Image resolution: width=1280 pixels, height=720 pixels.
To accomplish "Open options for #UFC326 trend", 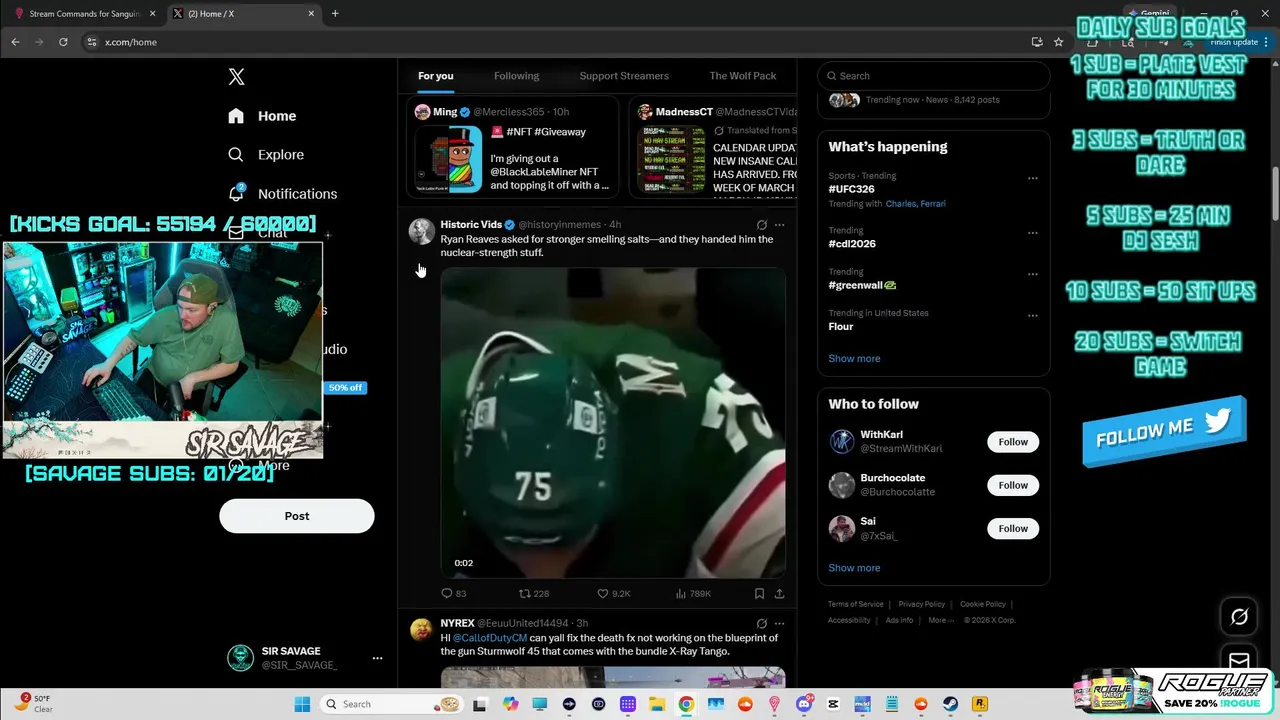I will point(1033,179).
